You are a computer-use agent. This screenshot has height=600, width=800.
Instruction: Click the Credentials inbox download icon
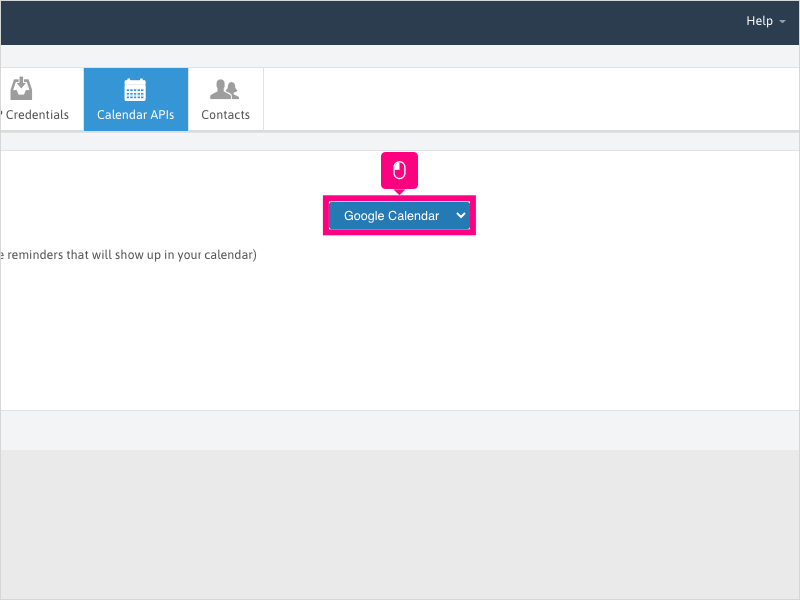click(x=21, y=88)
